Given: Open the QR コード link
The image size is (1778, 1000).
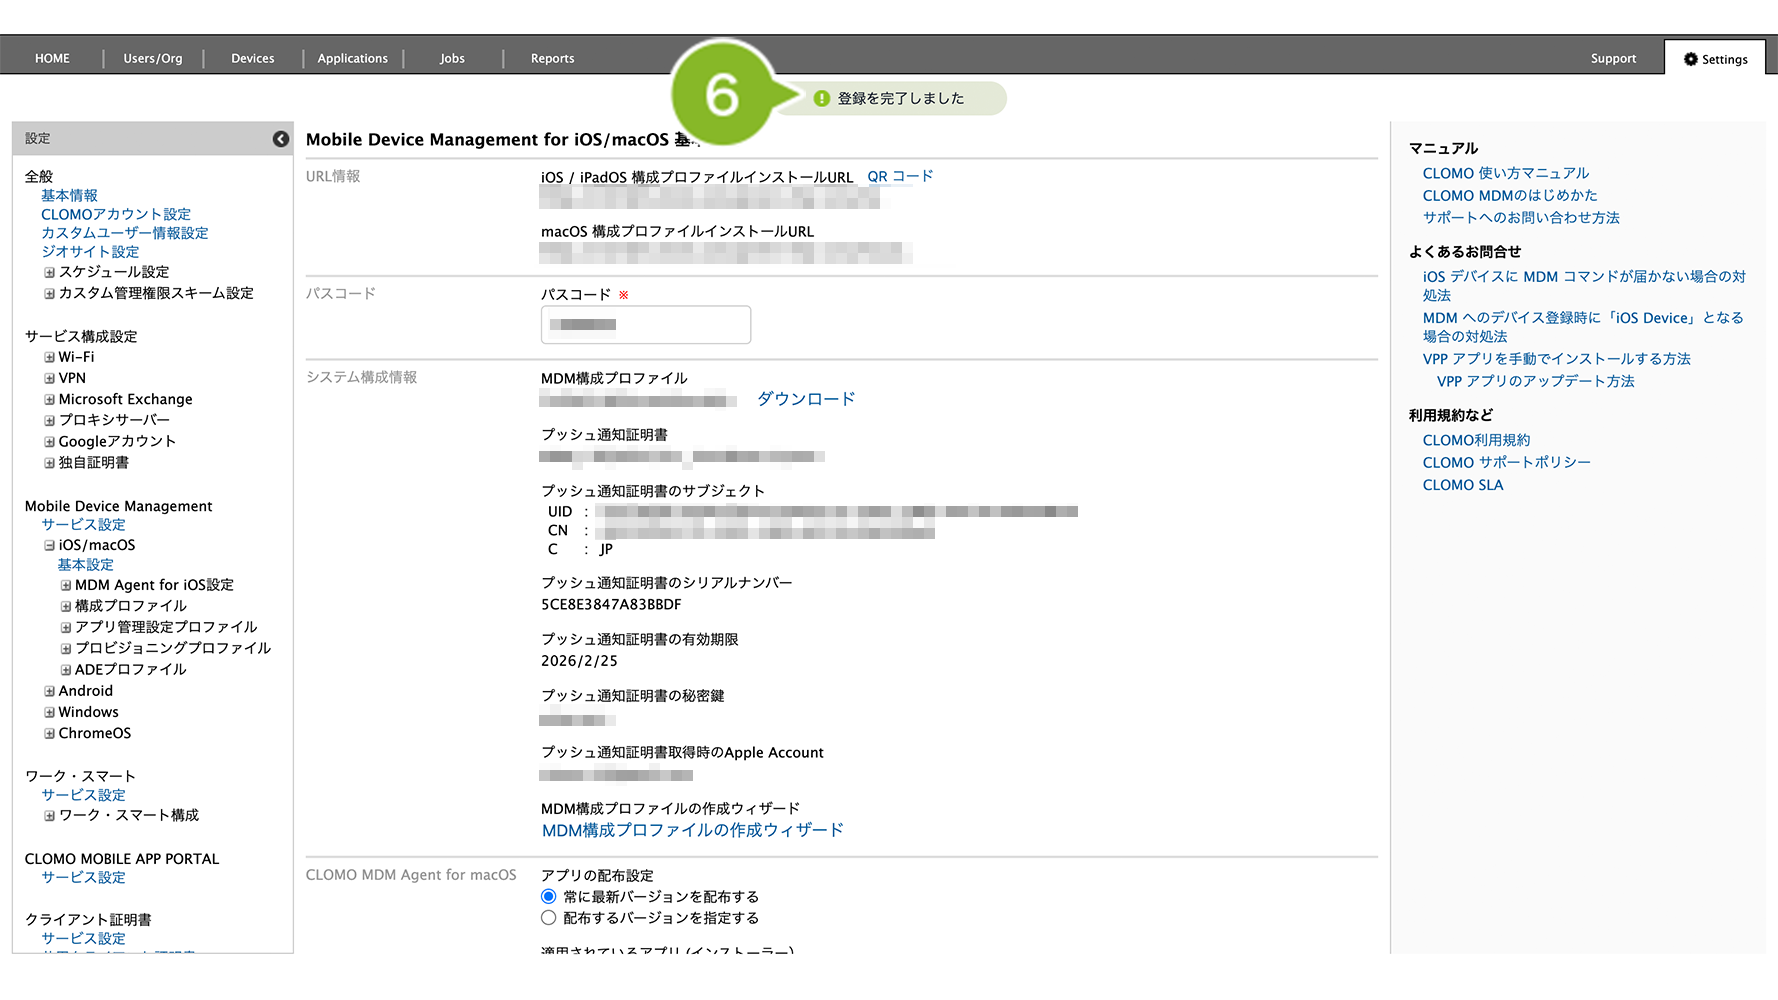Looking at the screenshot, I should point(900,177).
